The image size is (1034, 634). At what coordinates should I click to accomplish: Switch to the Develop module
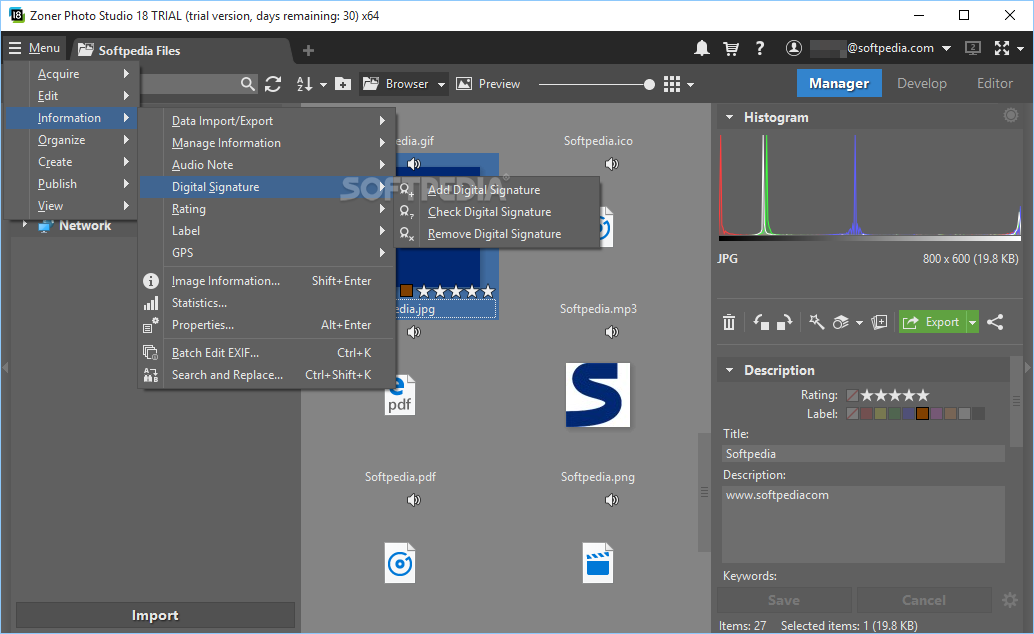tap(921, 83)
